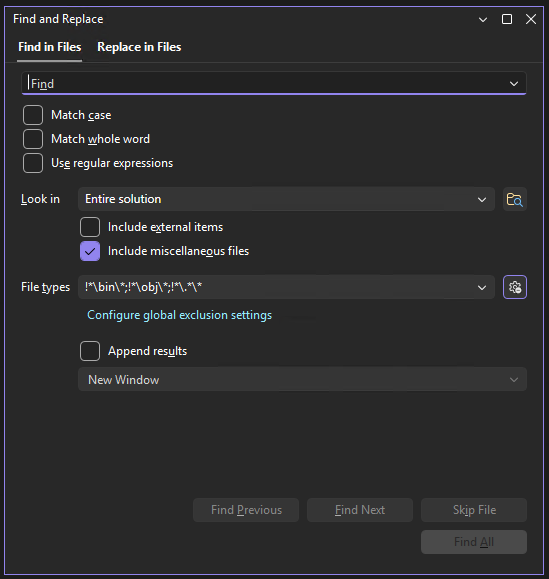Switch to the Find in Files tab
This screenshot has width=549, height=579.
coord(50,47)
